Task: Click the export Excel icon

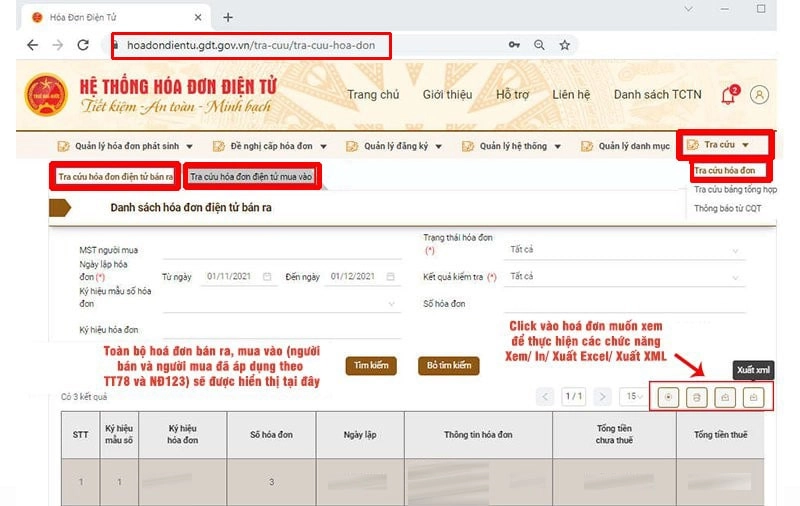Action: coord(725,397)
